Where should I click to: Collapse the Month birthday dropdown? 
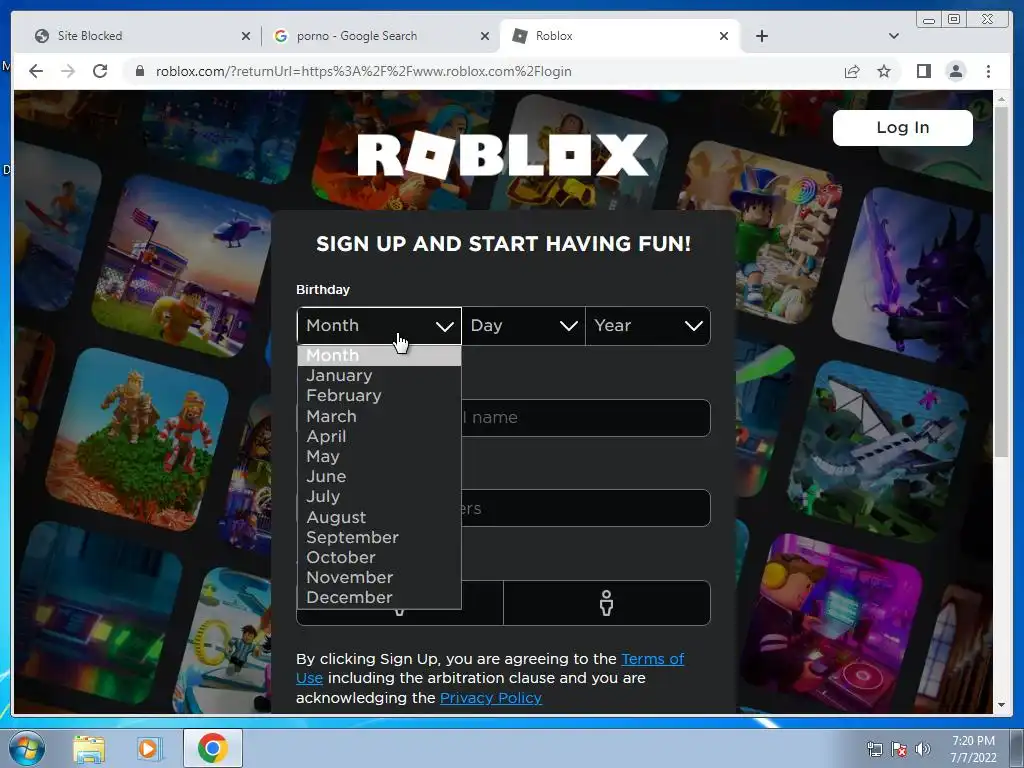pos(379,326)
